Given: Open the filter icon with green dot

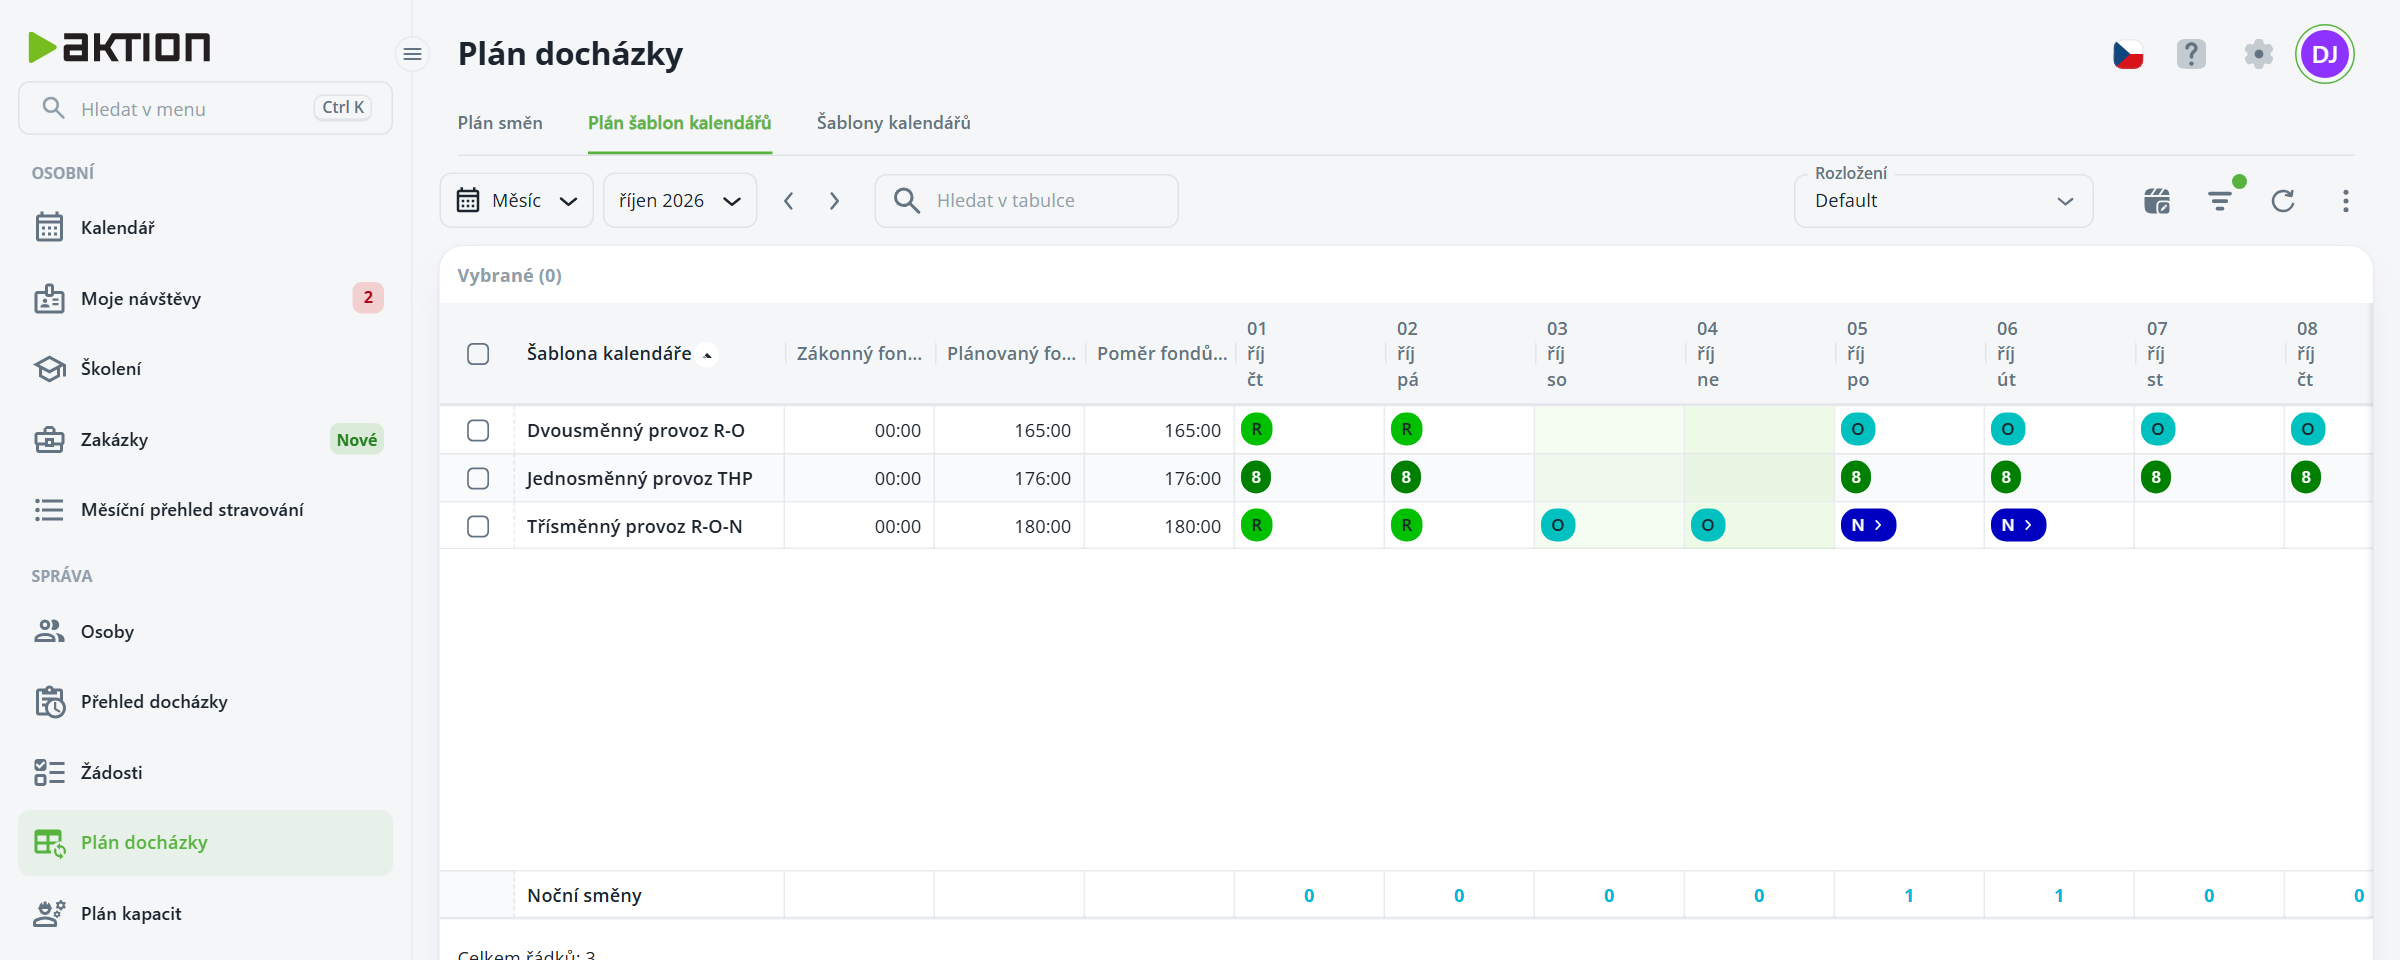Looking at the screenshot, I should pyautogui.click(x=2220, y=201).
